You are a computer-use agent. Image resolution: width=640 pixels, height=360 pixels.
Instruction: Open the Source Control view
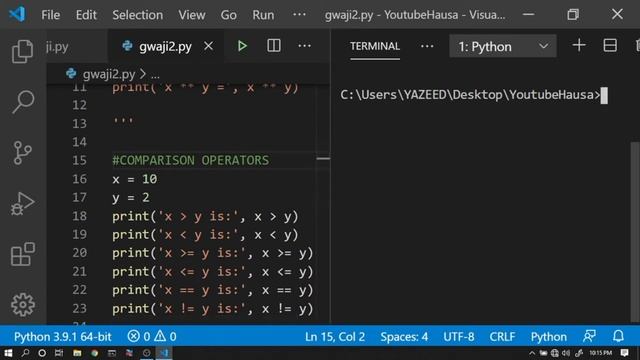pos(22,153)
